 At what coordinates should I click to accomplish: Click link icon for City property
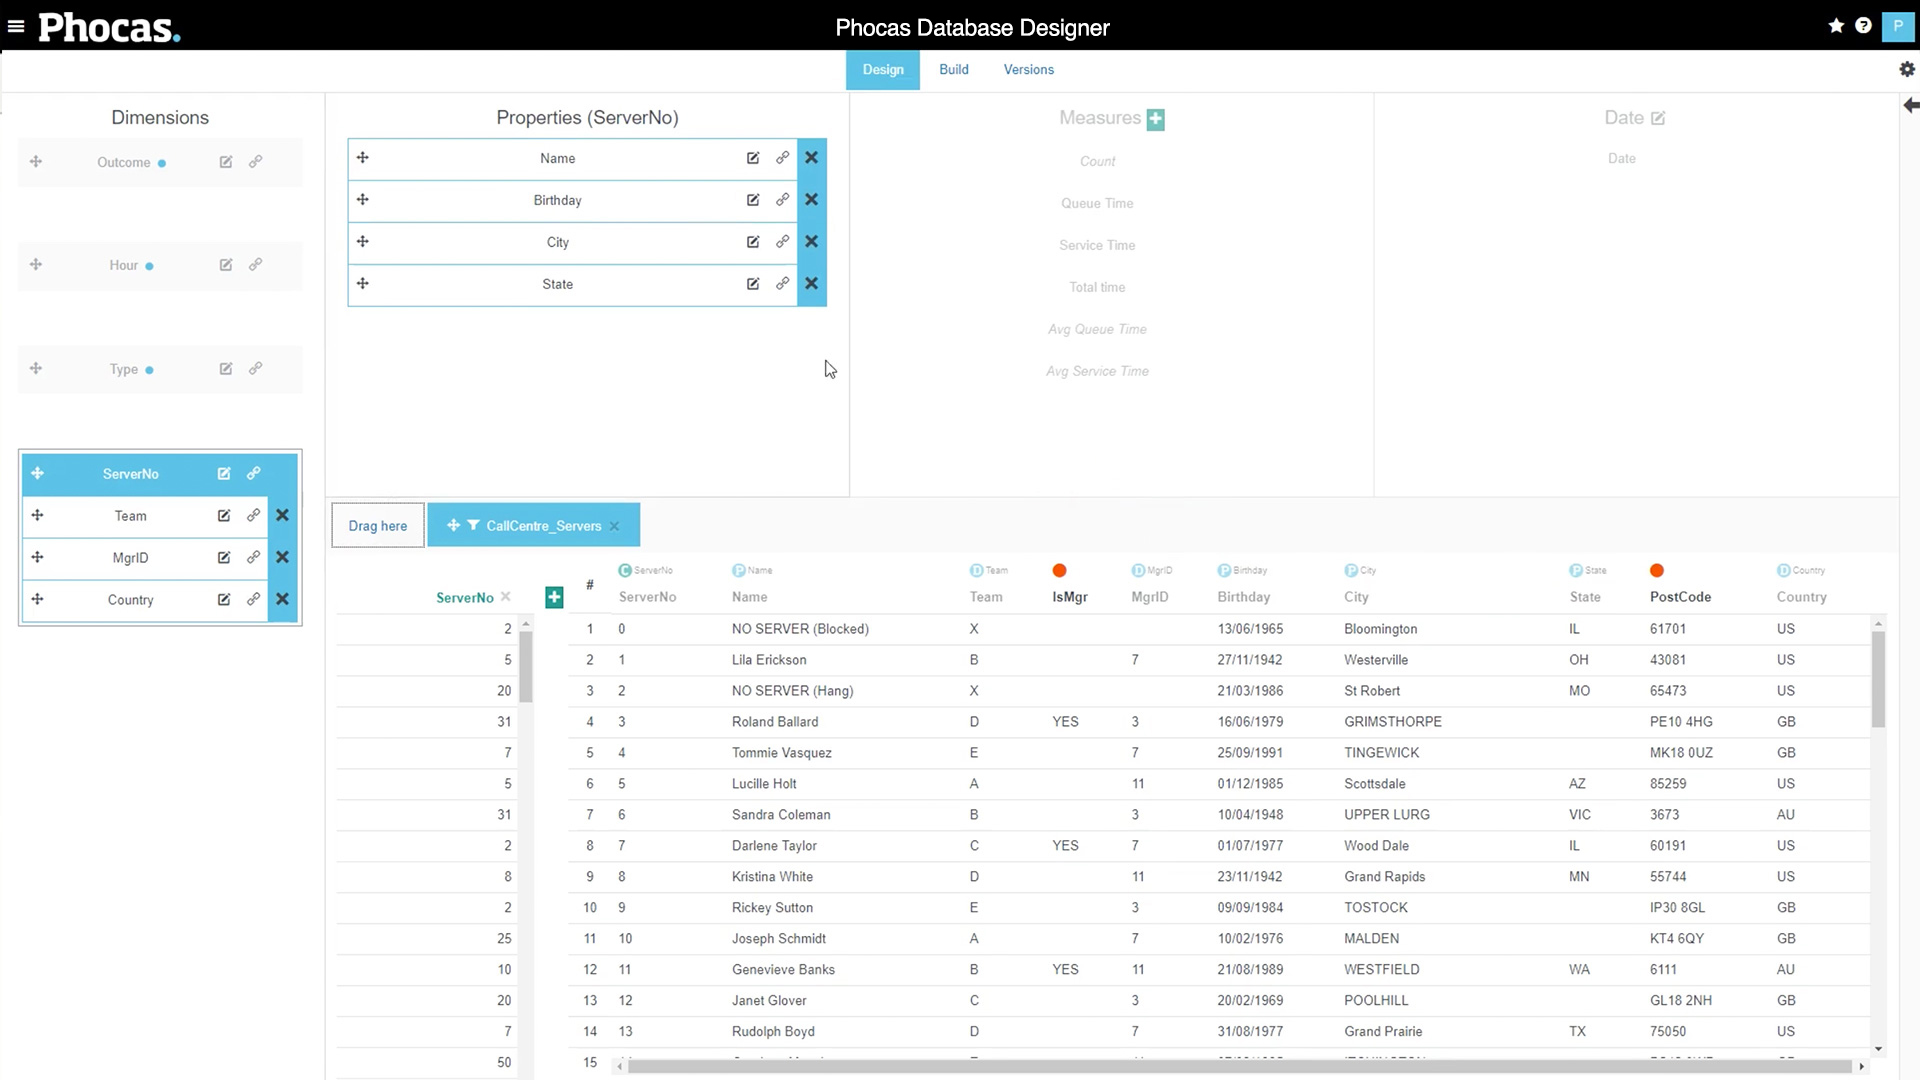(x=782, y=242)
